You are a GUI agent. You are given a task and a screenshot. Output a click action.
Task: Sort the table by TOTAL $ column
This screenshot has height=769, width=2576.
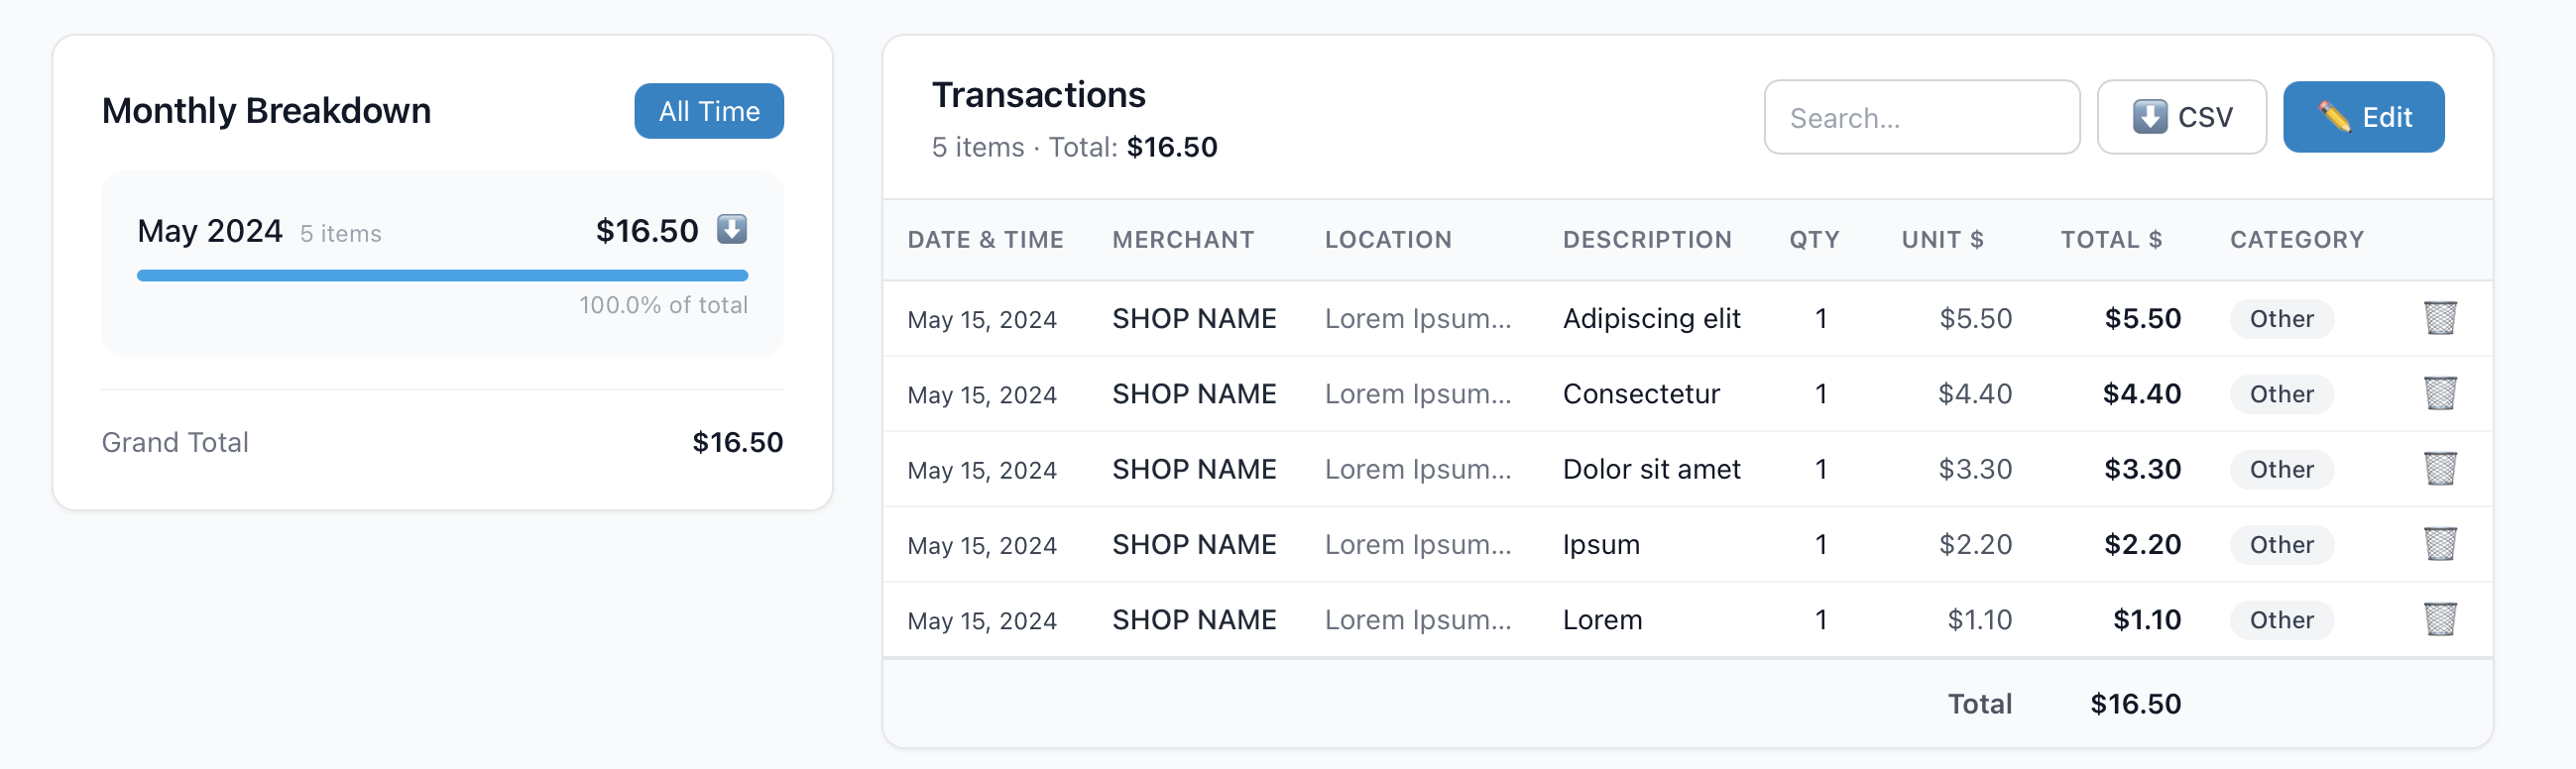click(2112, 239)
